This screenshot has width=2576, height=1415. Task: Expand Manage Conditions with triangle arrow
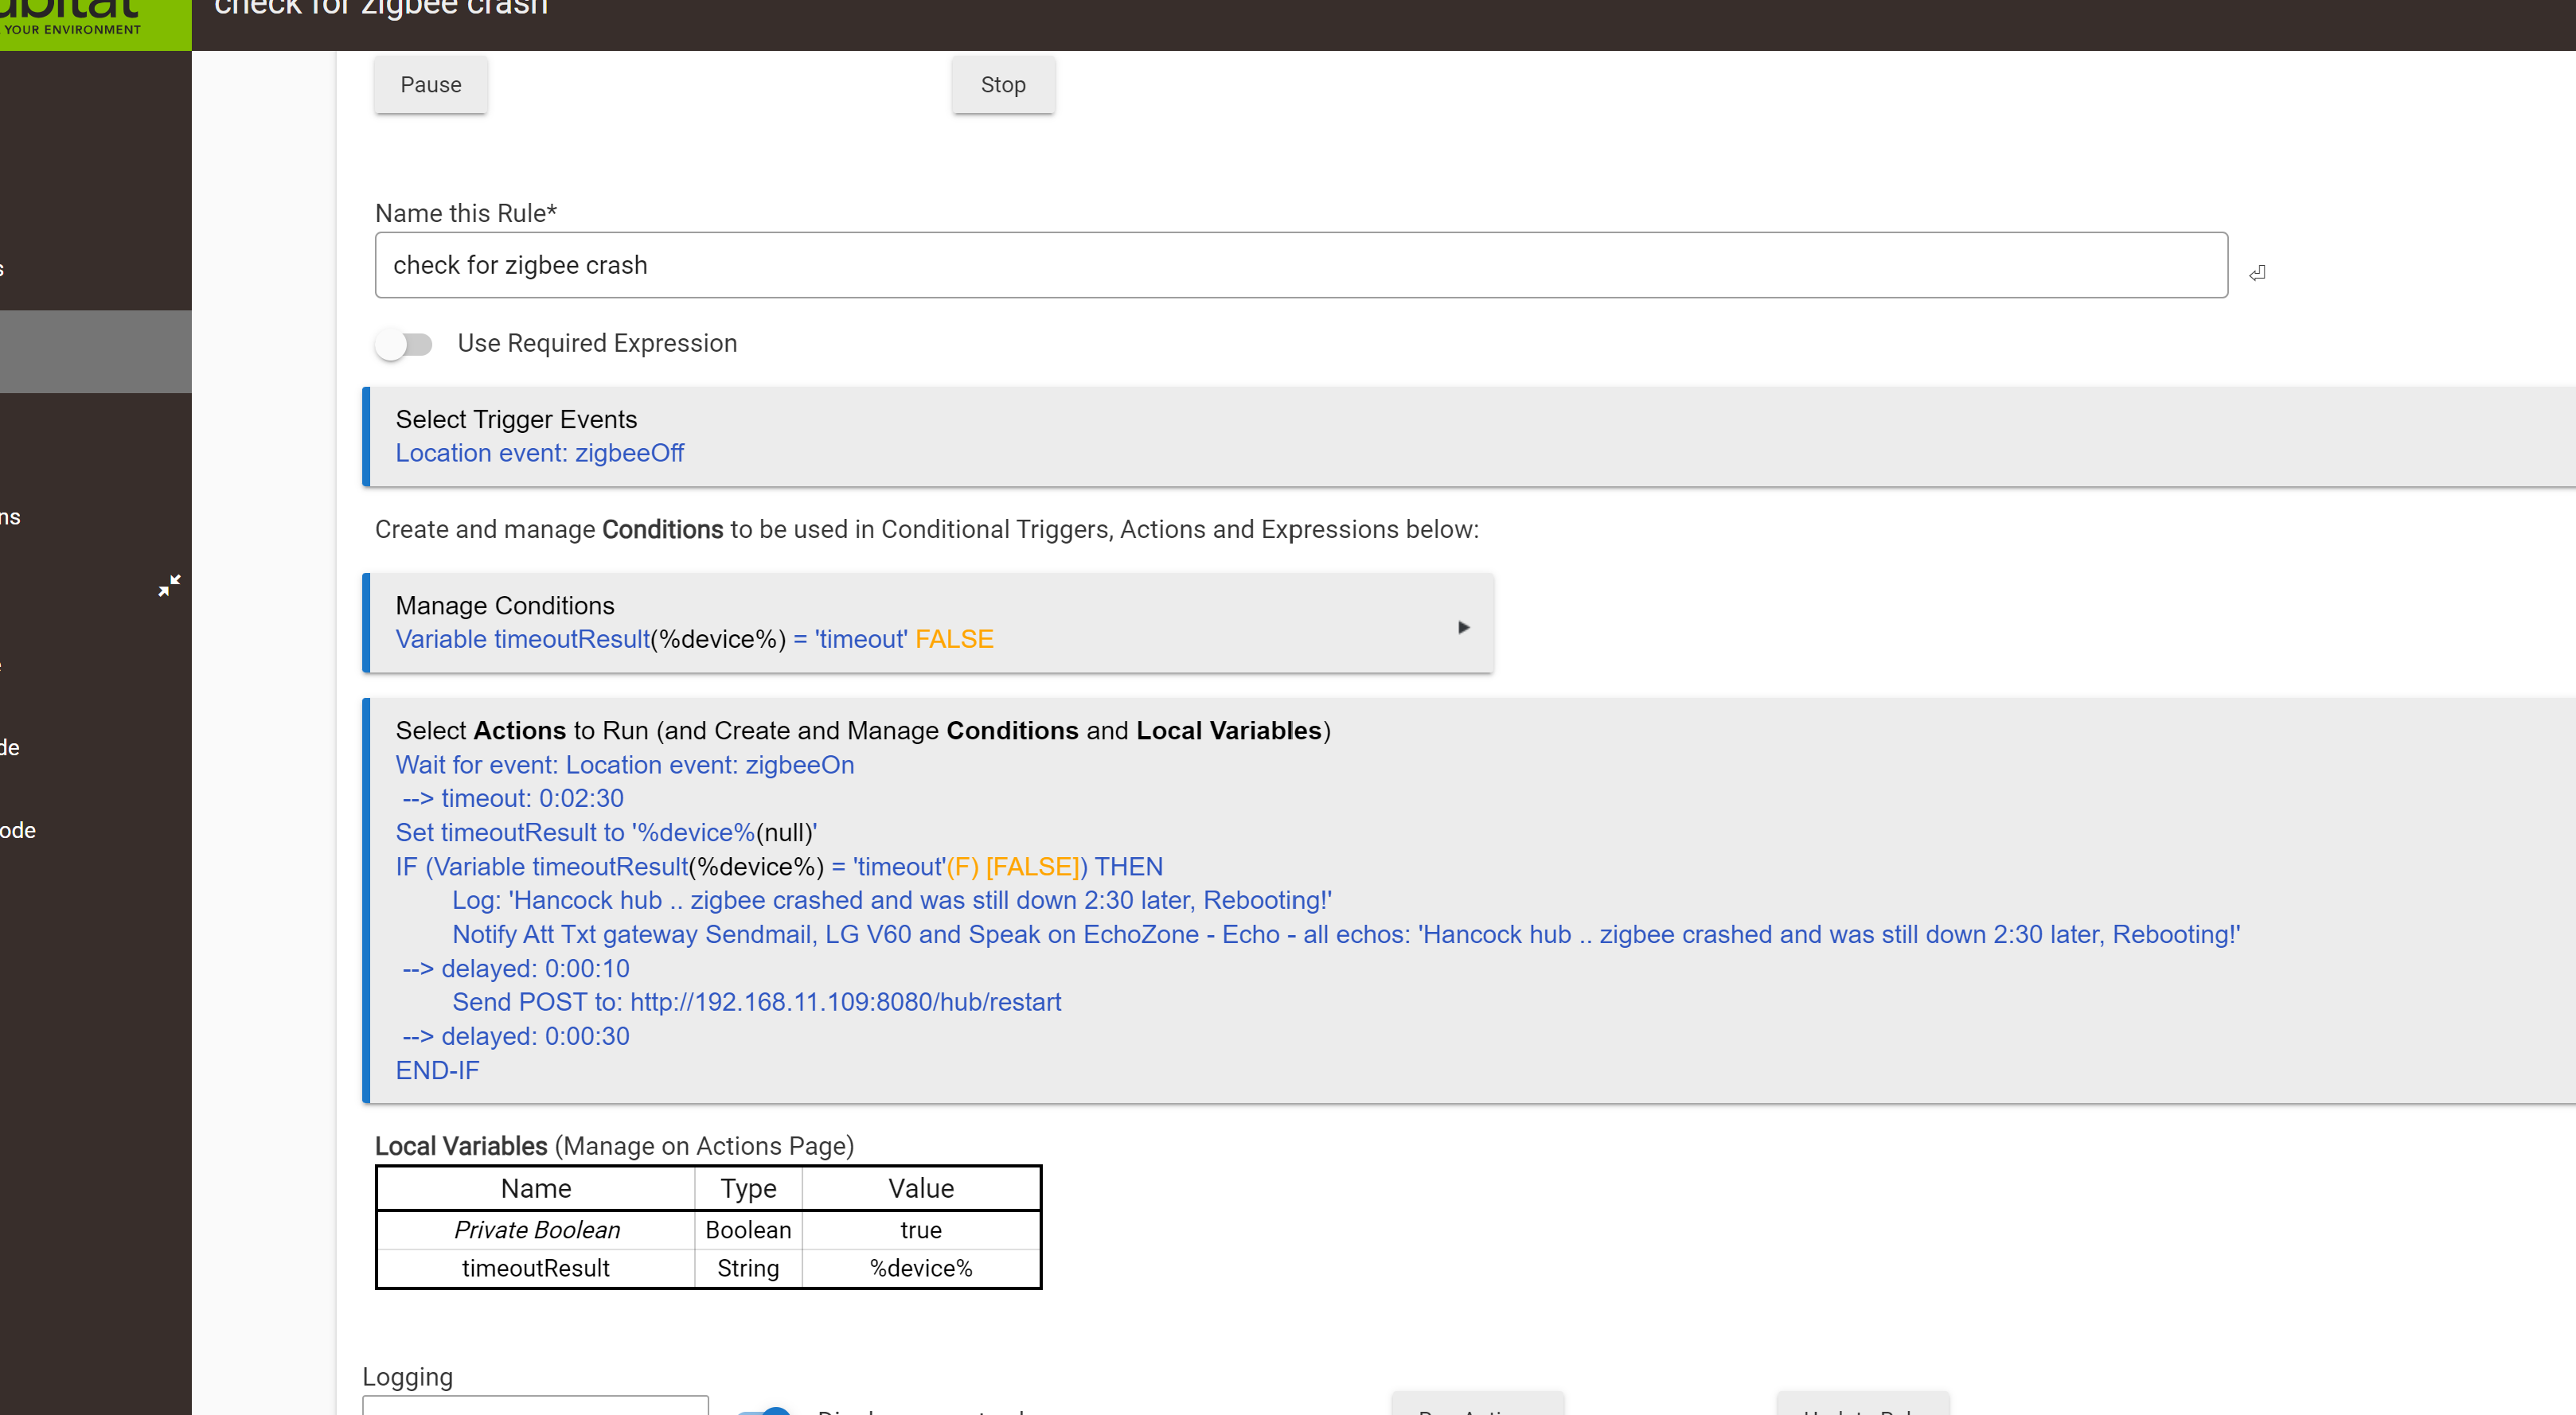(x=1463, y=627)
